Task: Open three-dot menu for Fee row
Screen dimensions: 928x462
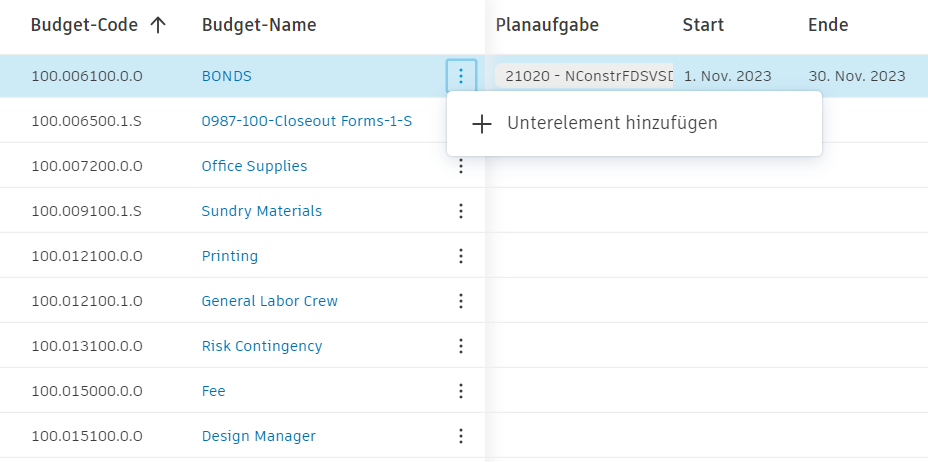Action: click(x=461, y=391)
